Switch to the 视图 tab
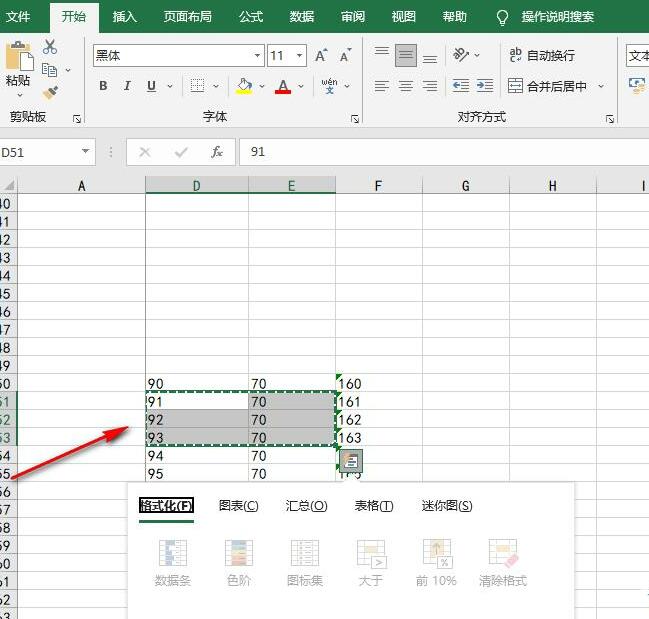The width and height of the screenshot is (649, 619). click(x=404, y=17)
